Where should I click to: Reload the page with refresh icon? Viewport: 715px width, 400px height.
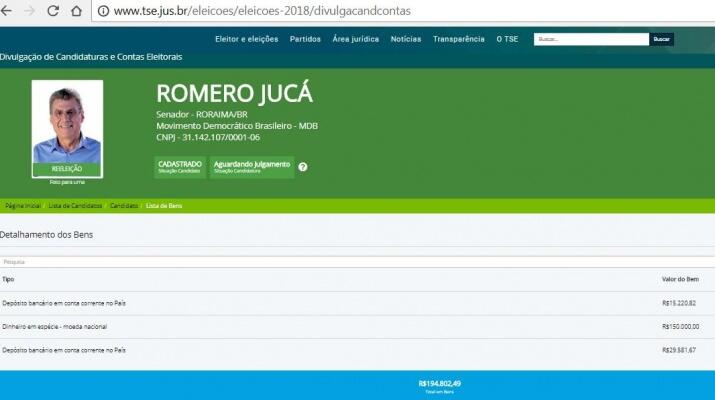coord(53,11)
